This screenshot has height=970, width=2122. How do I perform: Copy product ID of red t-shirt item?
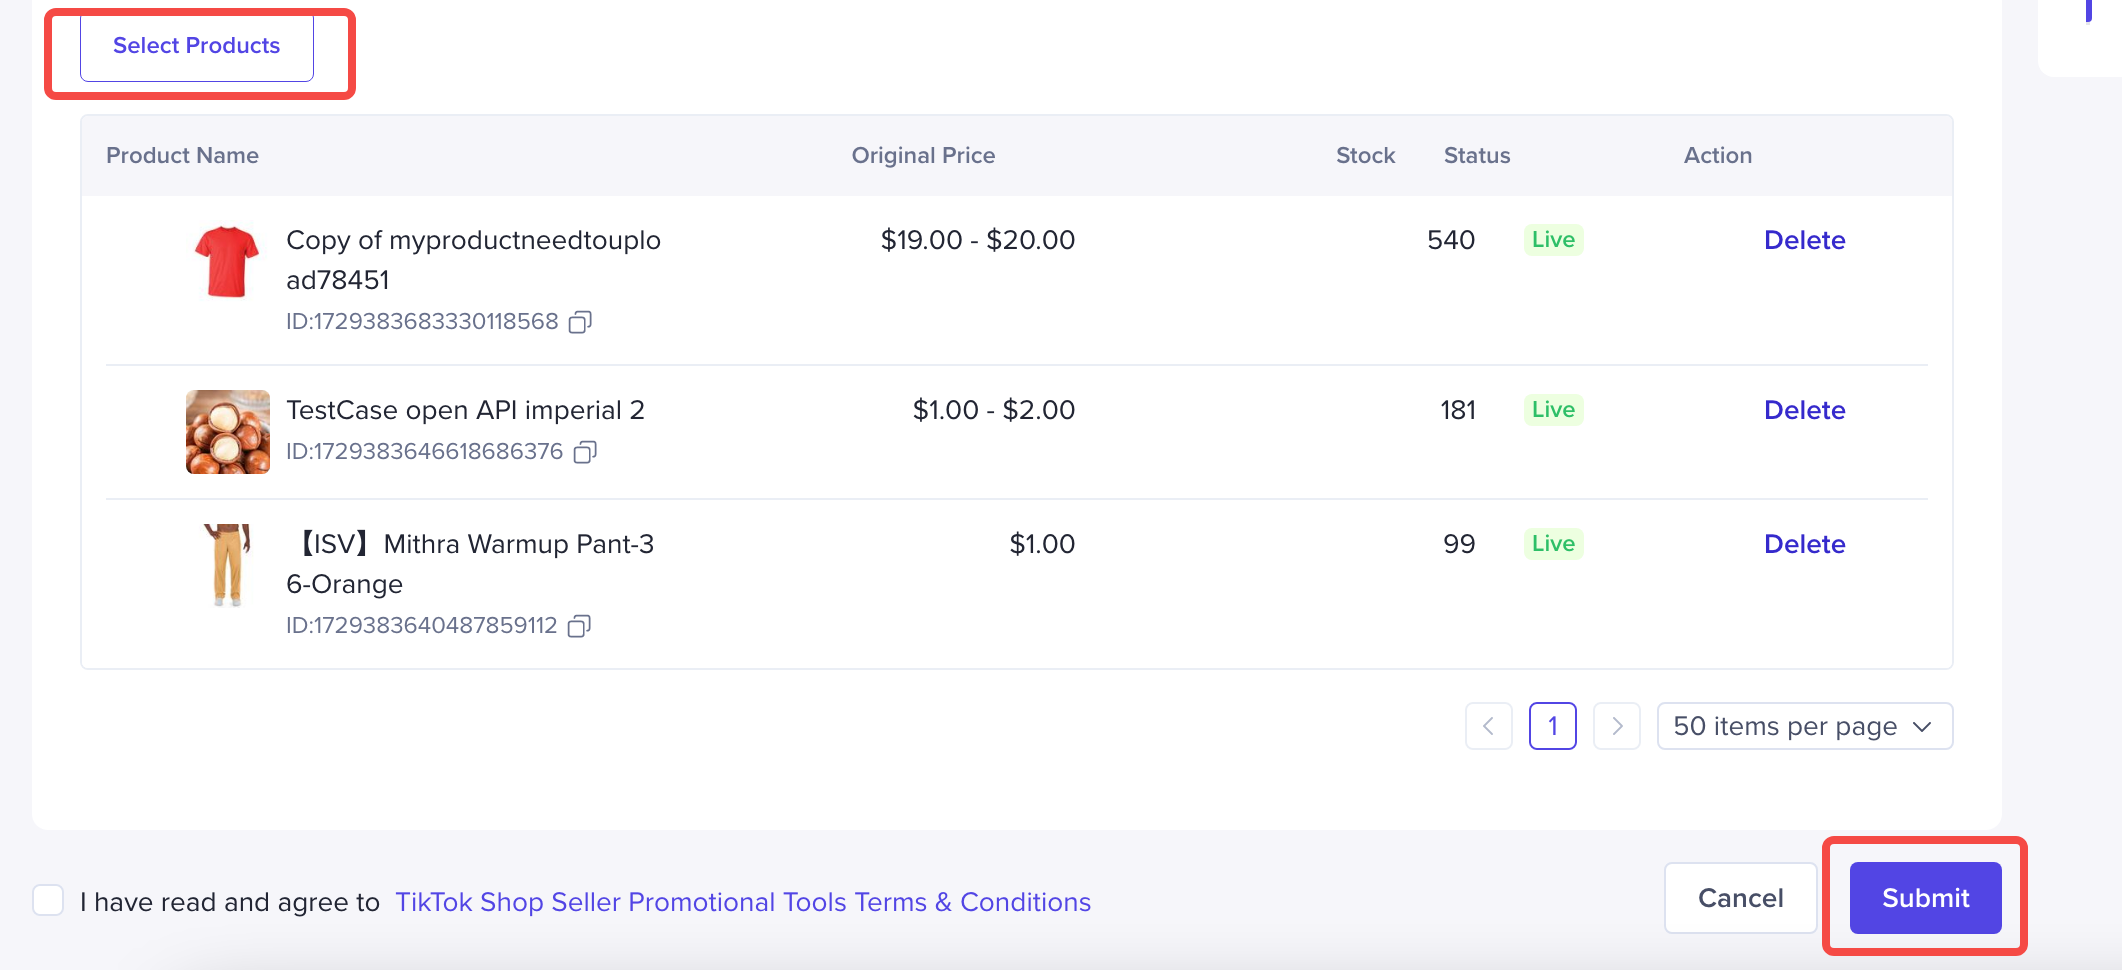click(580, 322)
